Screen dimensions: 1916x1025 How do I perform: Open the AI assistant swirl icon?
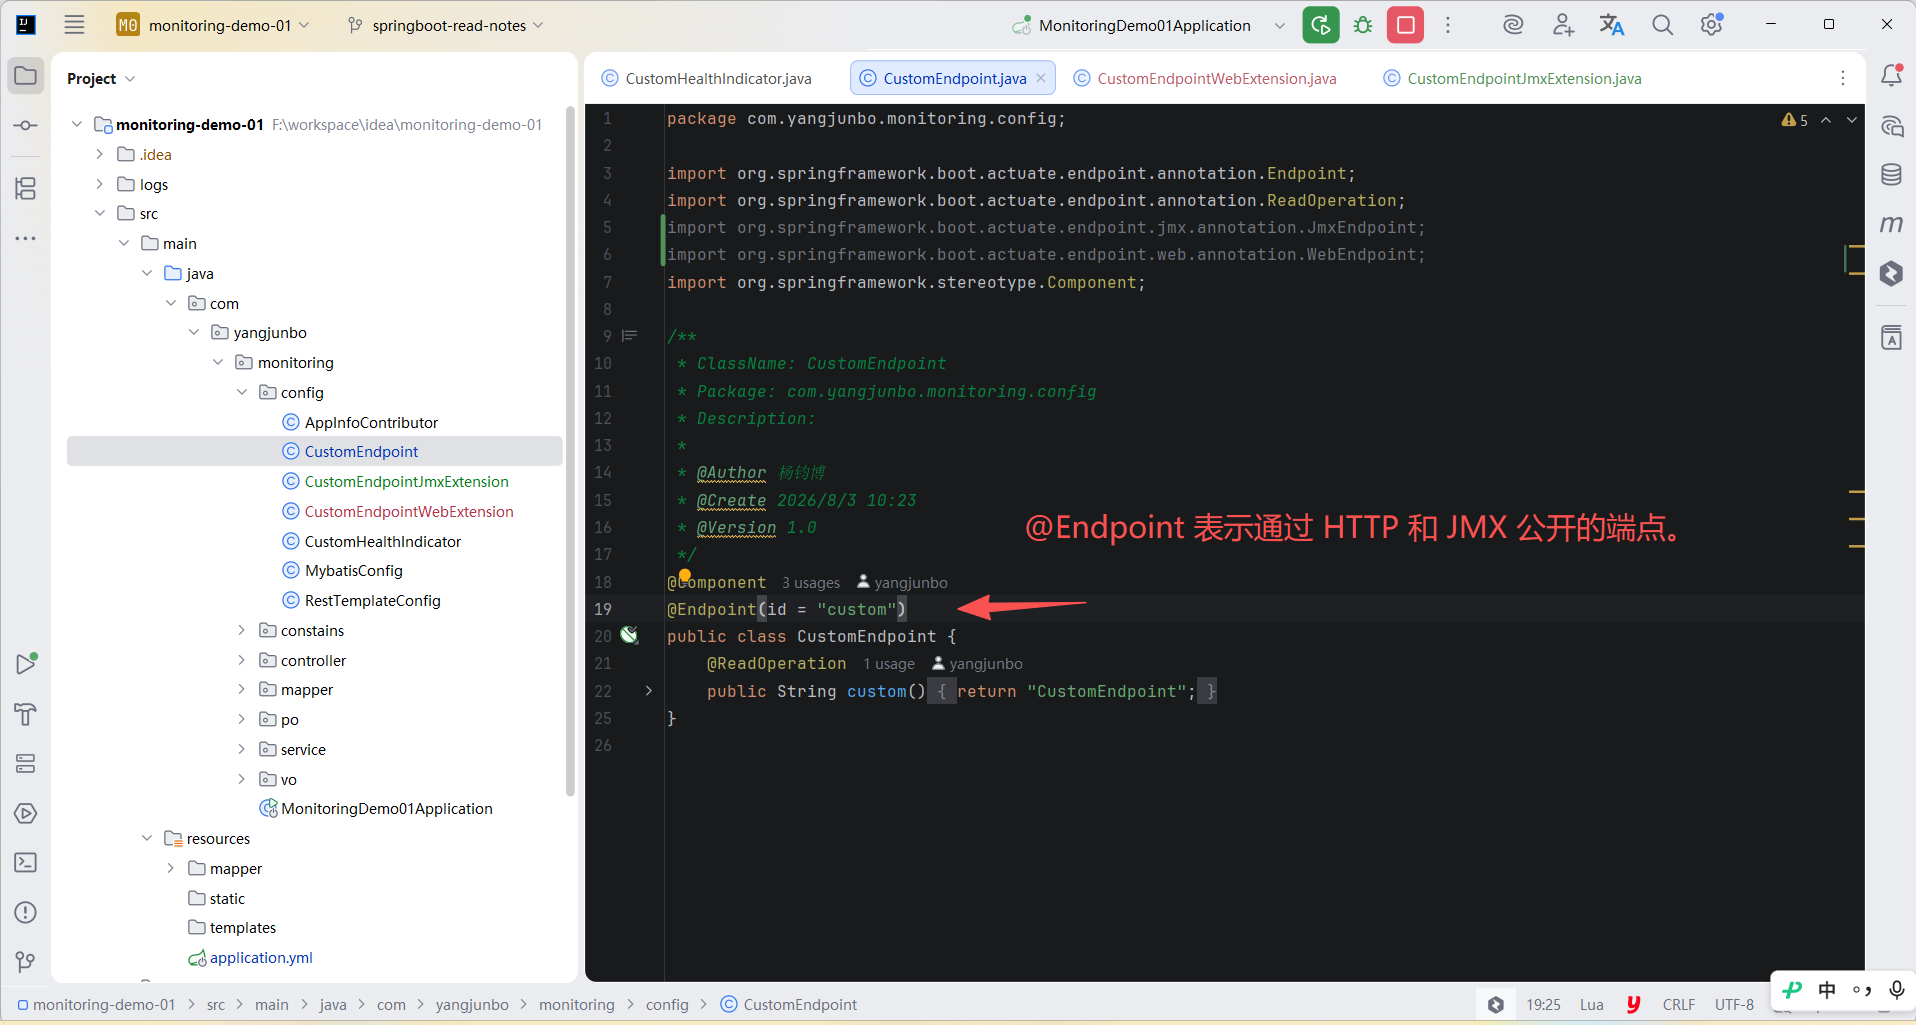click(1513, 25)
